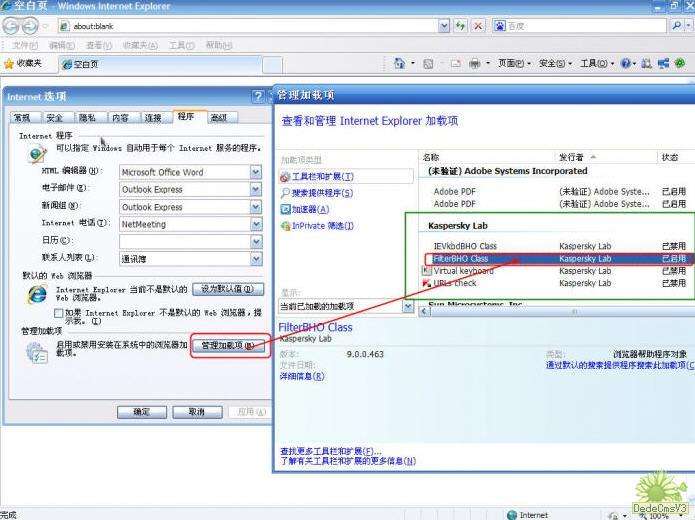Select the URLs check add-on row
Image resolution: width=695 pixels, height=520 pixels.
click(x=557, y=283)
